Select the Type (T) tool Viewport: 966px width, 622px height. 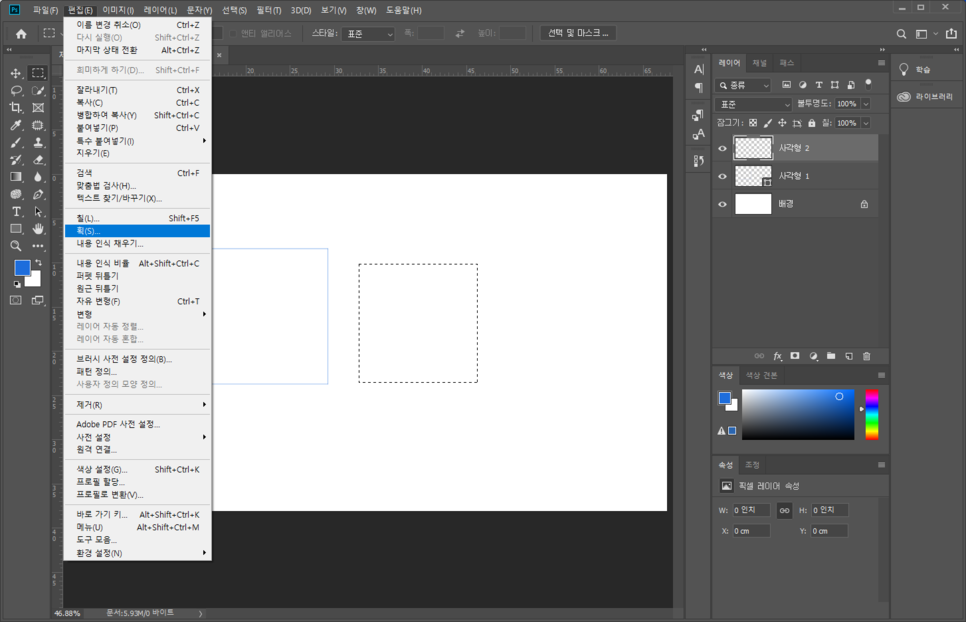coord(16,212)
